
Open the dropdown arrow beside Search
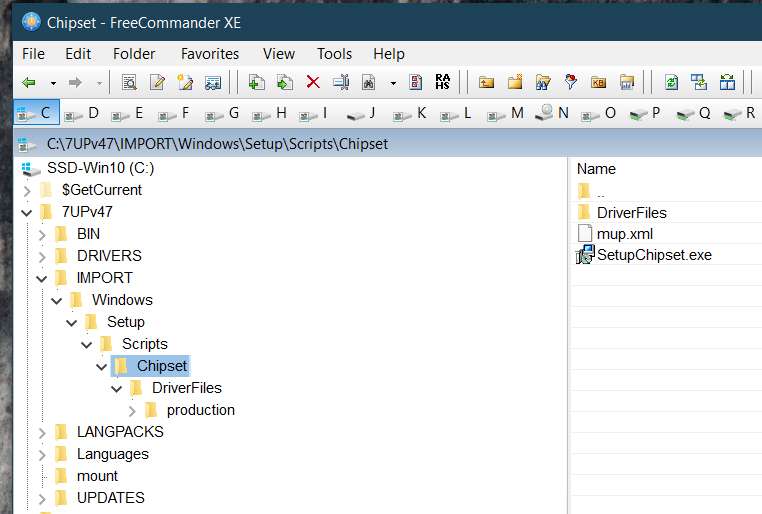point(393,83)
